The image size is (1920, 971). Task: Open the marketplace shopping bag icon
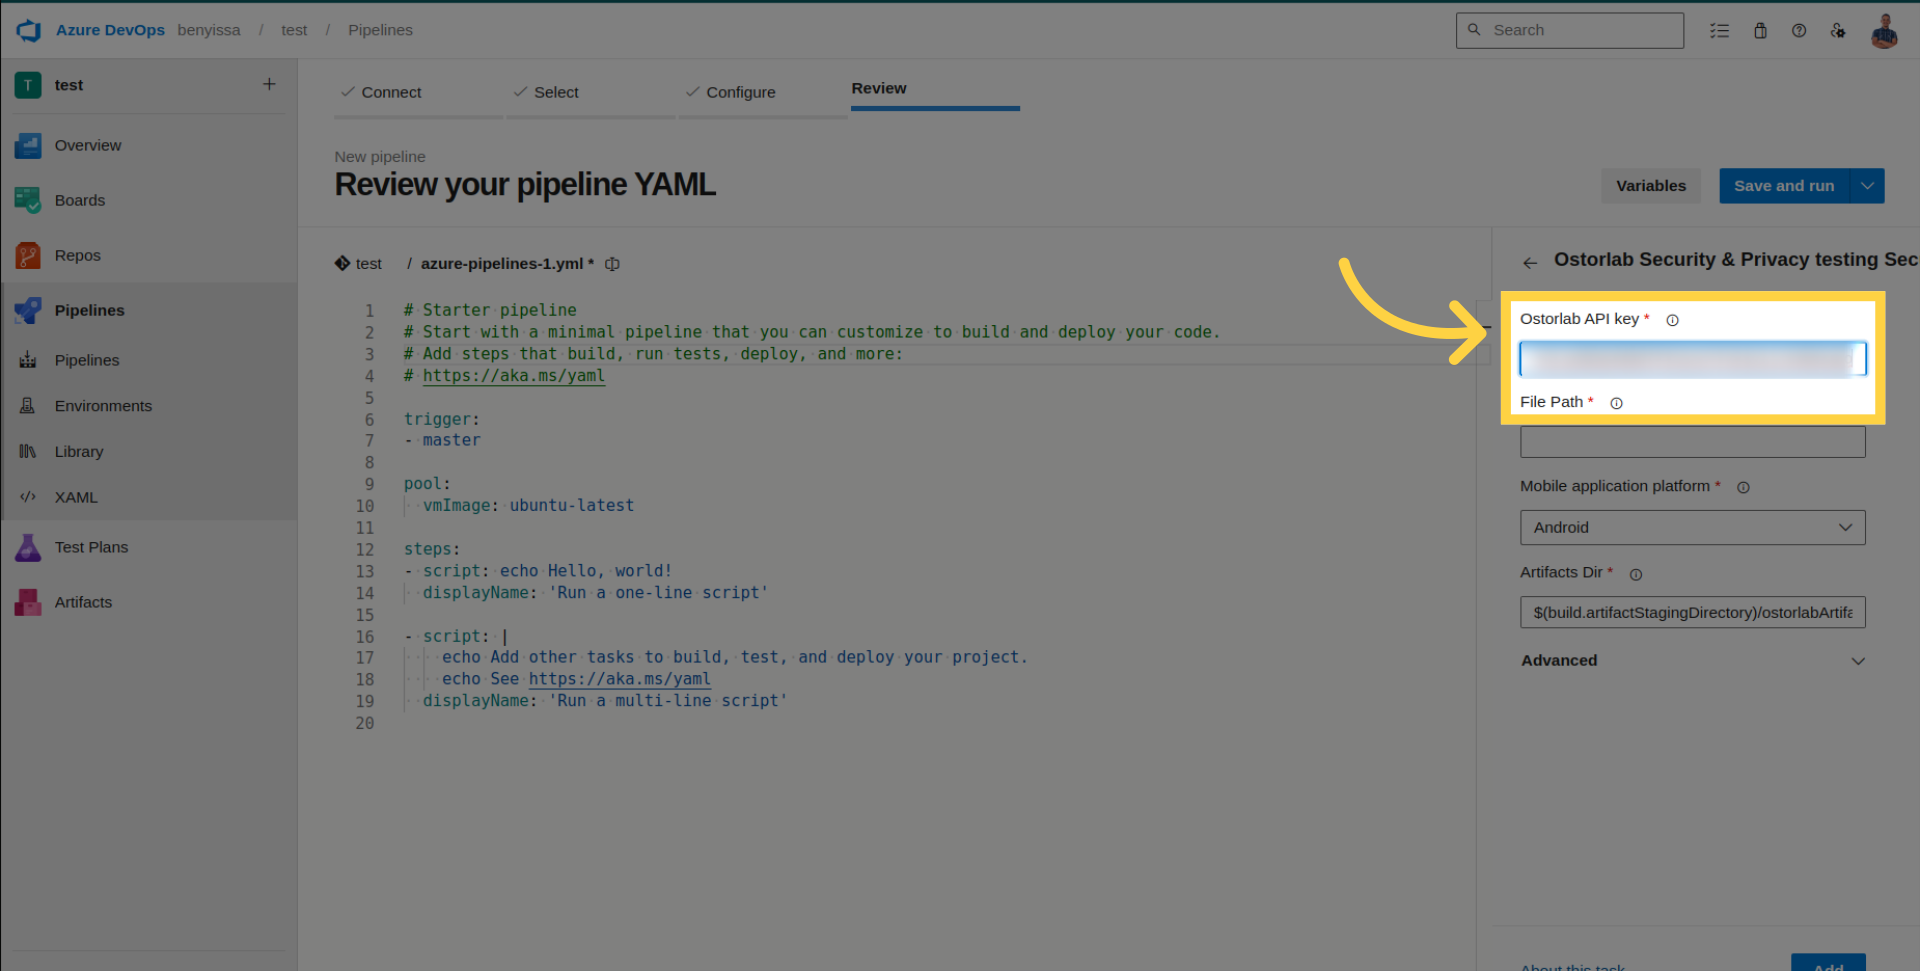pyautogui.click(x=1760, y=31)
